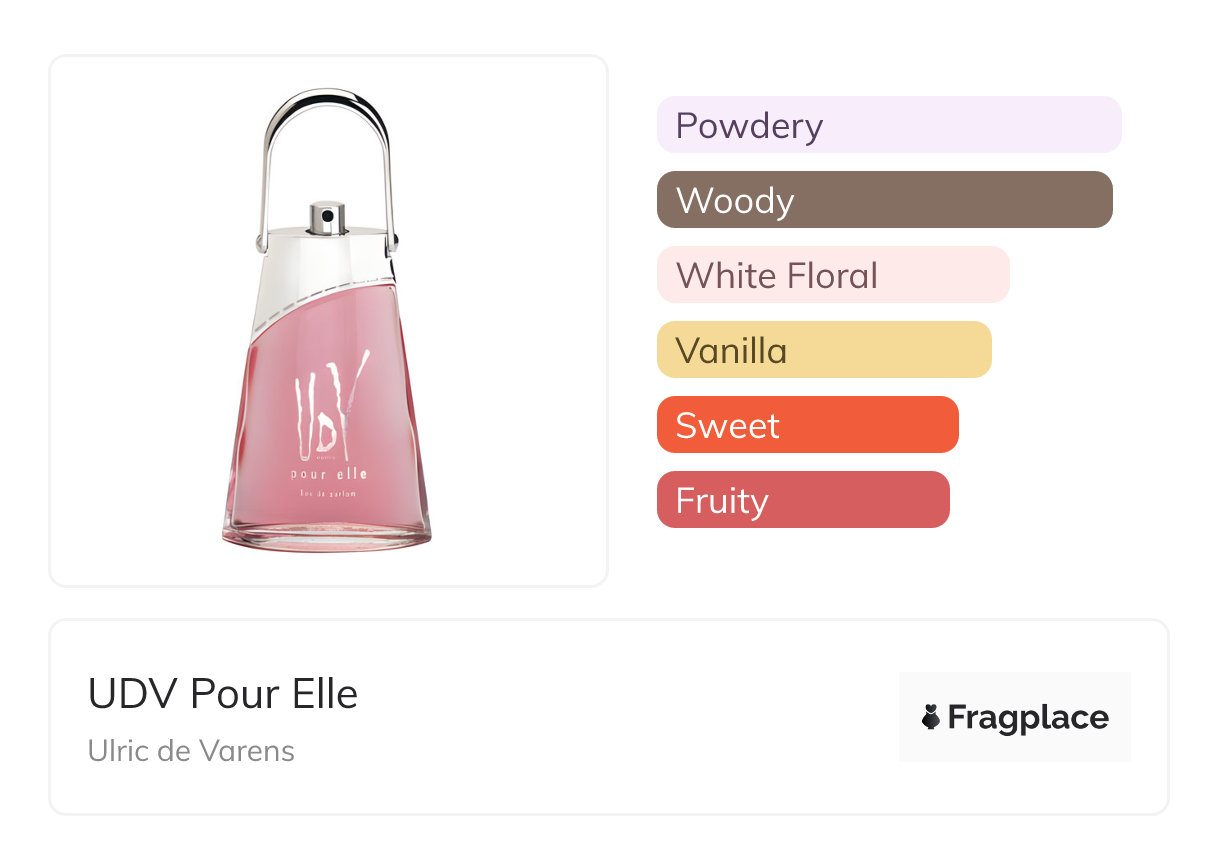
Task: Click the spray nozzle on the bottle
Action: pos(326,217)
